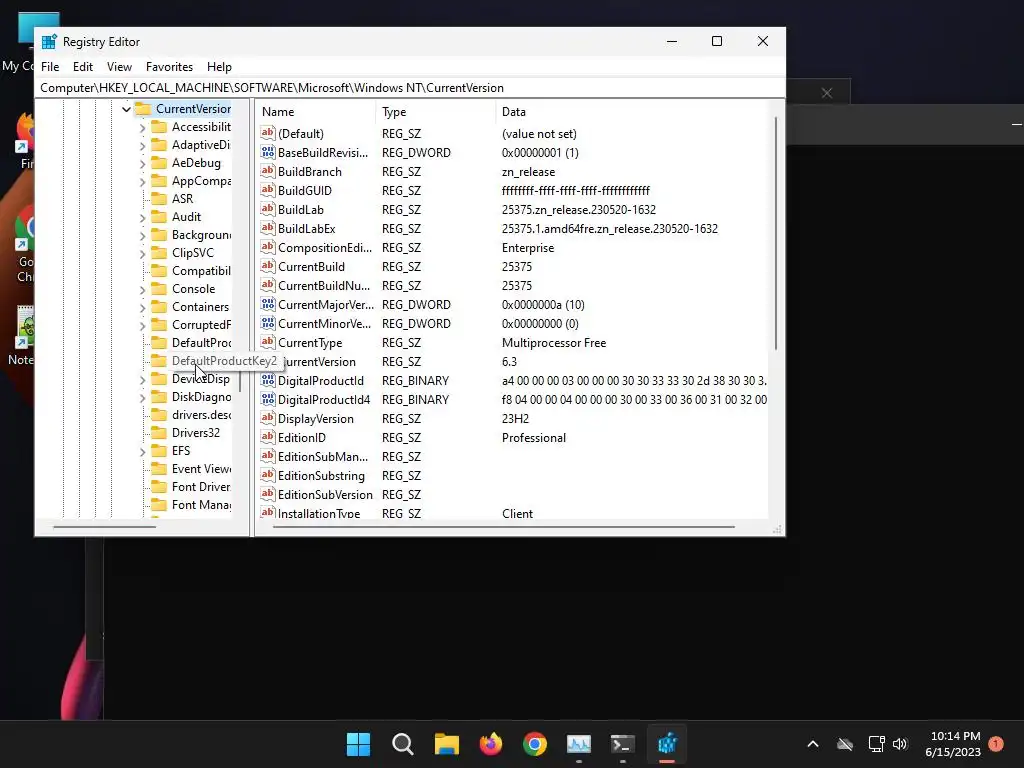Open the Windows Start menu
This screenshot has width=1024, height=768.
(358, 744)
